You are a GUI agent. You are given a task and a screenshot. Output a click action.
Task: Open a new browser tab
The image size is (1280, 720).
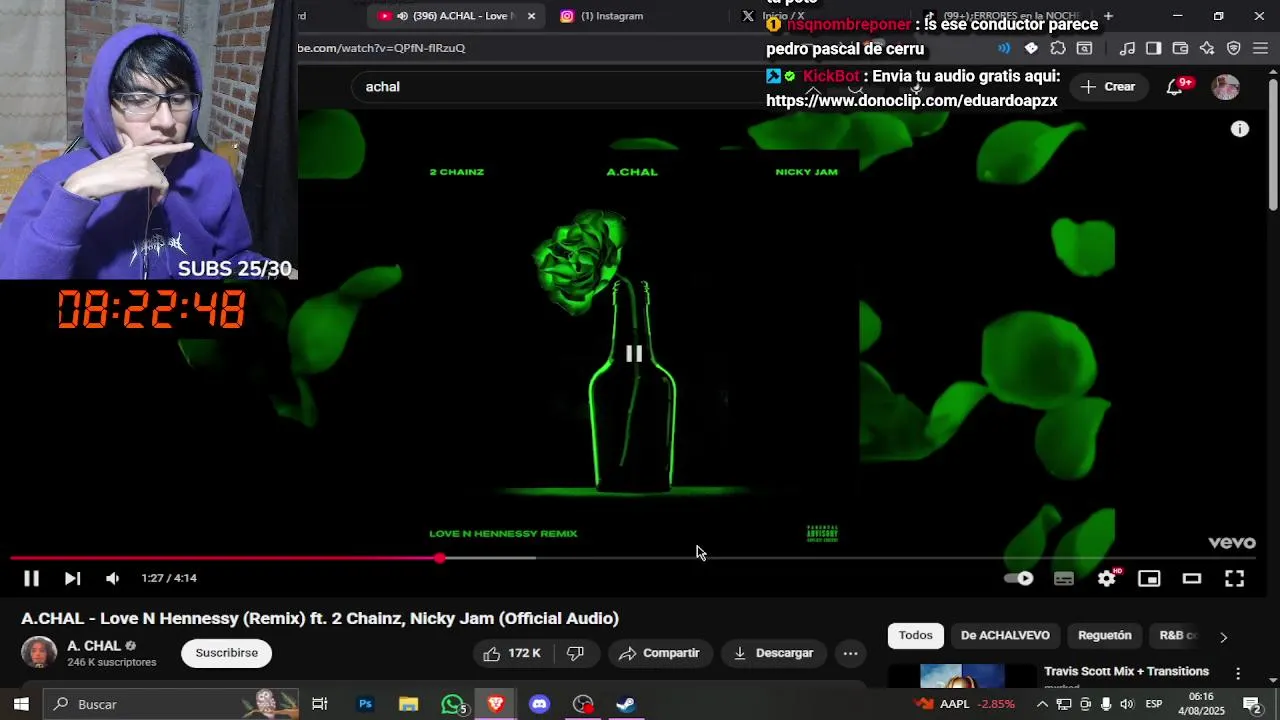1108,16
